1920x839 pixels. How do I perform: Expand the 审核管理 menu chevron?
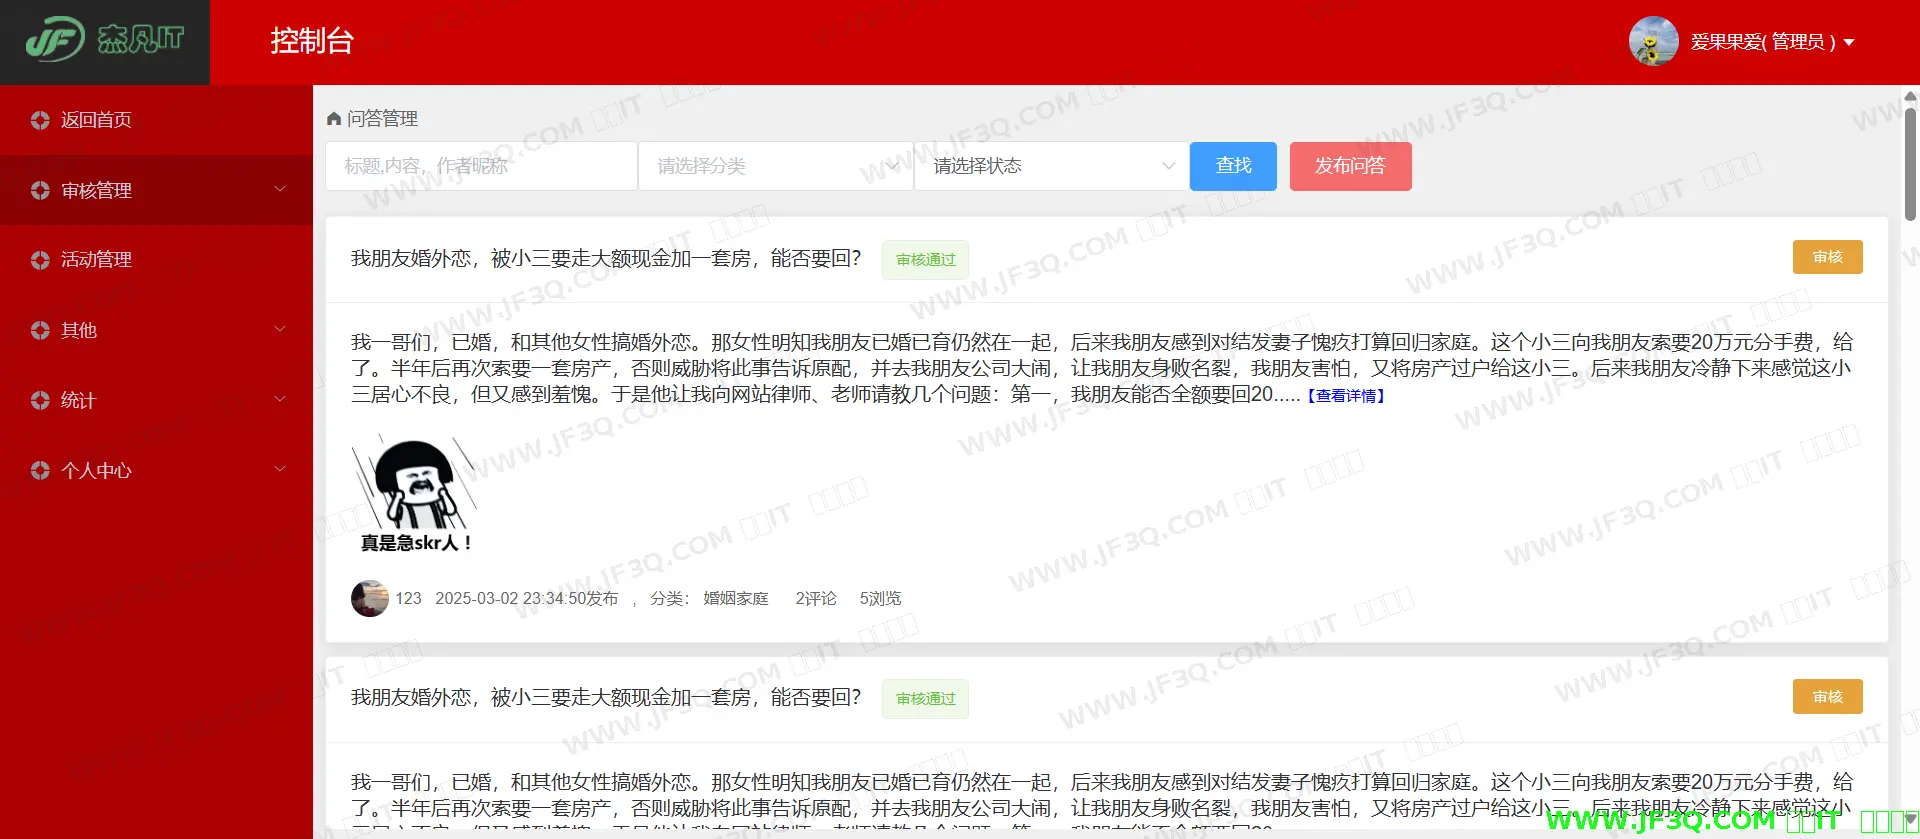click(x=280, y=189)
